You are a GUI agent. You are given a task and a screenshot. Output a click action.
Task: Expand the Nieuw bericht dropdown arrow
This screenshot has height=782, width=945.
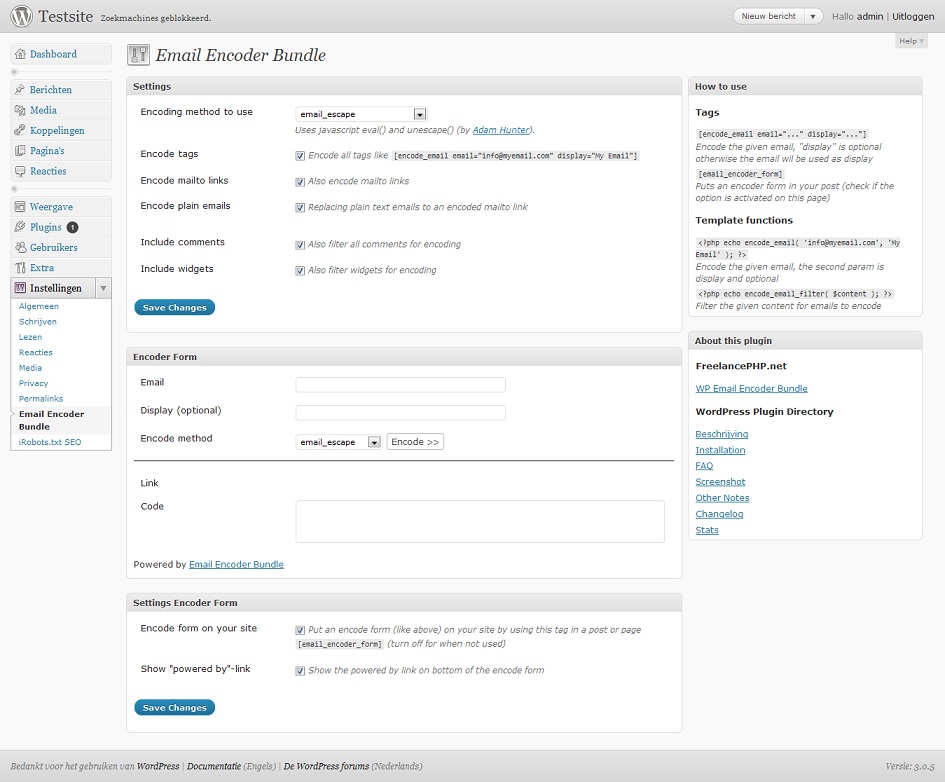coord(812,16)
